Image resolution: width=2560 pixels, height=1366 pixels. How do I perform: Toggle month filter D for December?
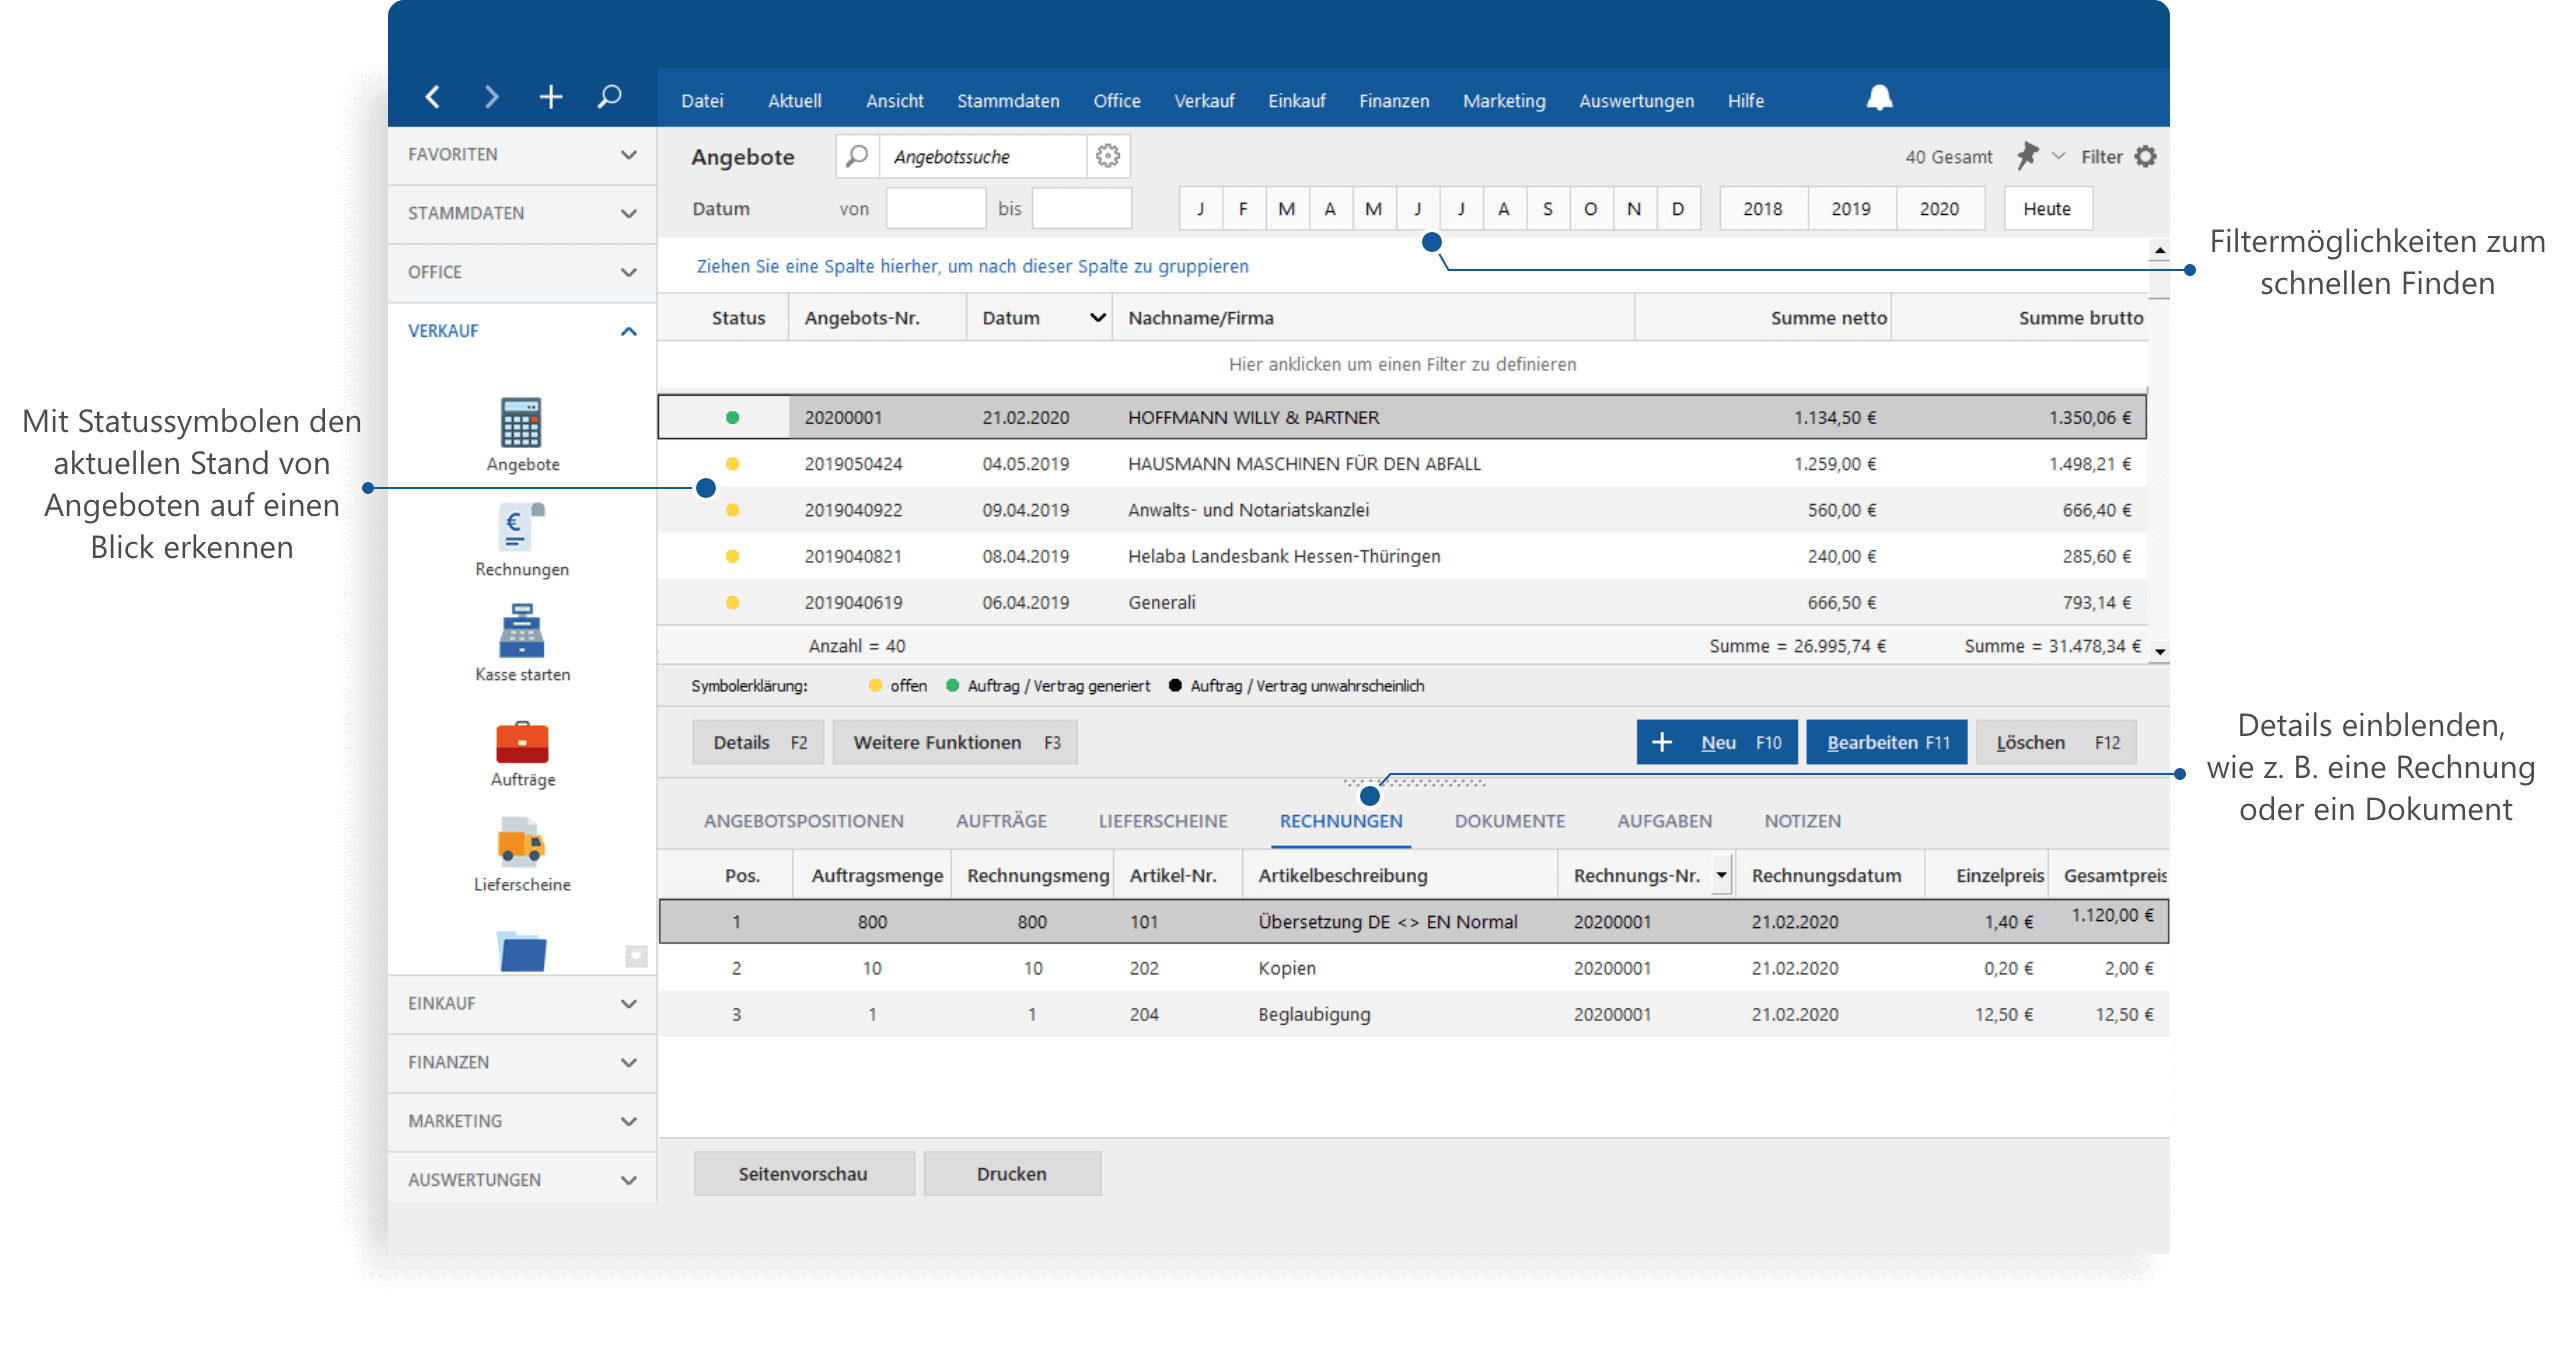point(1677,209)
